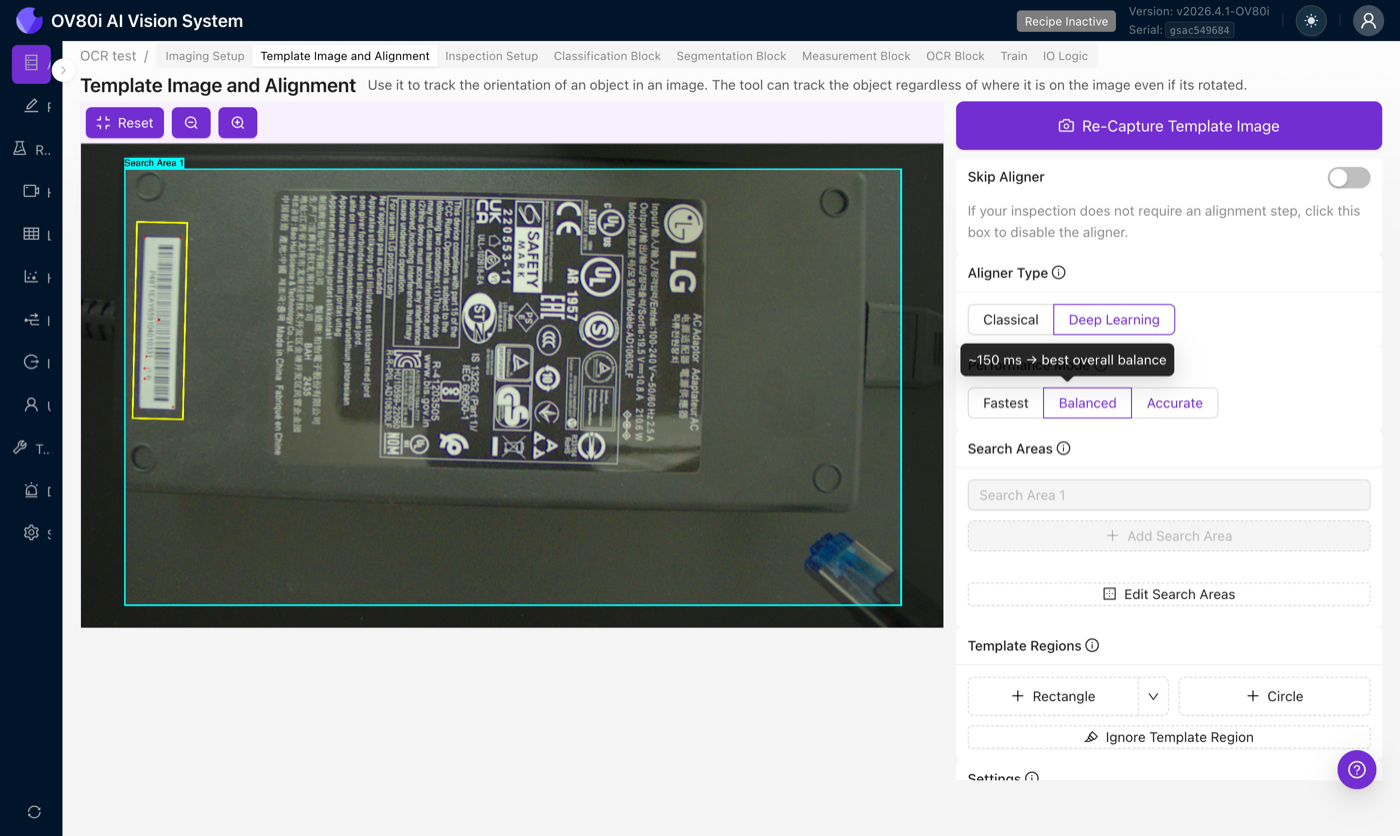This screenshot has width=1400, height=836.
Task: Expand the collapsed left sidebar chevron
Action: click(x=63, y=70)
